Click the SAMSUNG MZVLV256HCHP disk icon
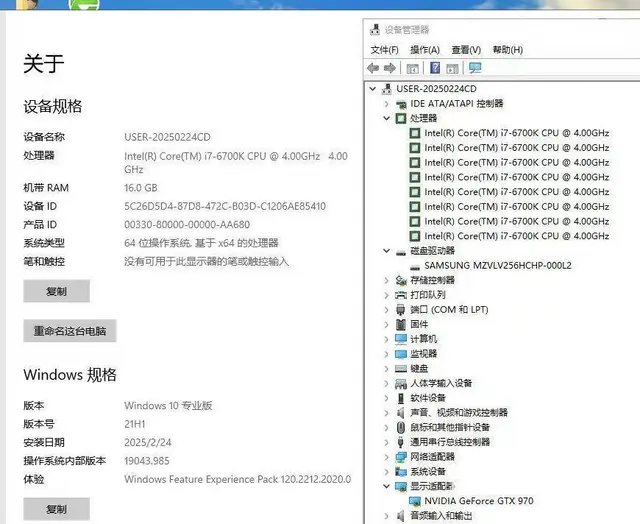 pos(415,267)
